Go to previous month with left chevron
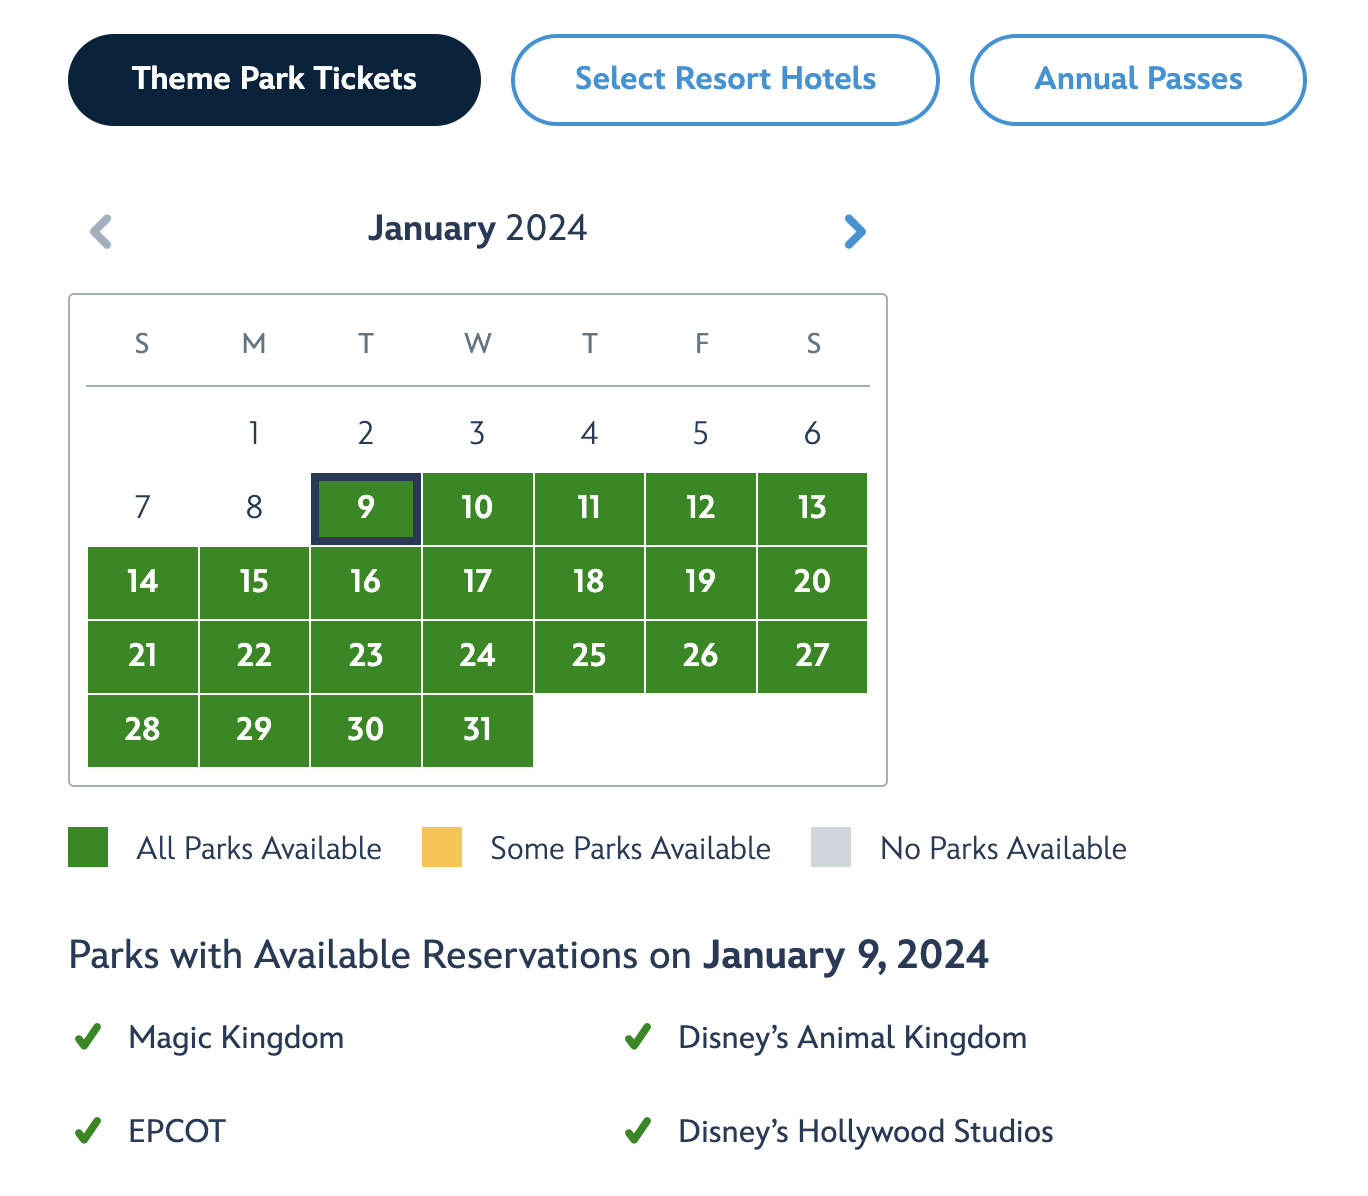The image size is (1368, 1196). coord(101,231)
